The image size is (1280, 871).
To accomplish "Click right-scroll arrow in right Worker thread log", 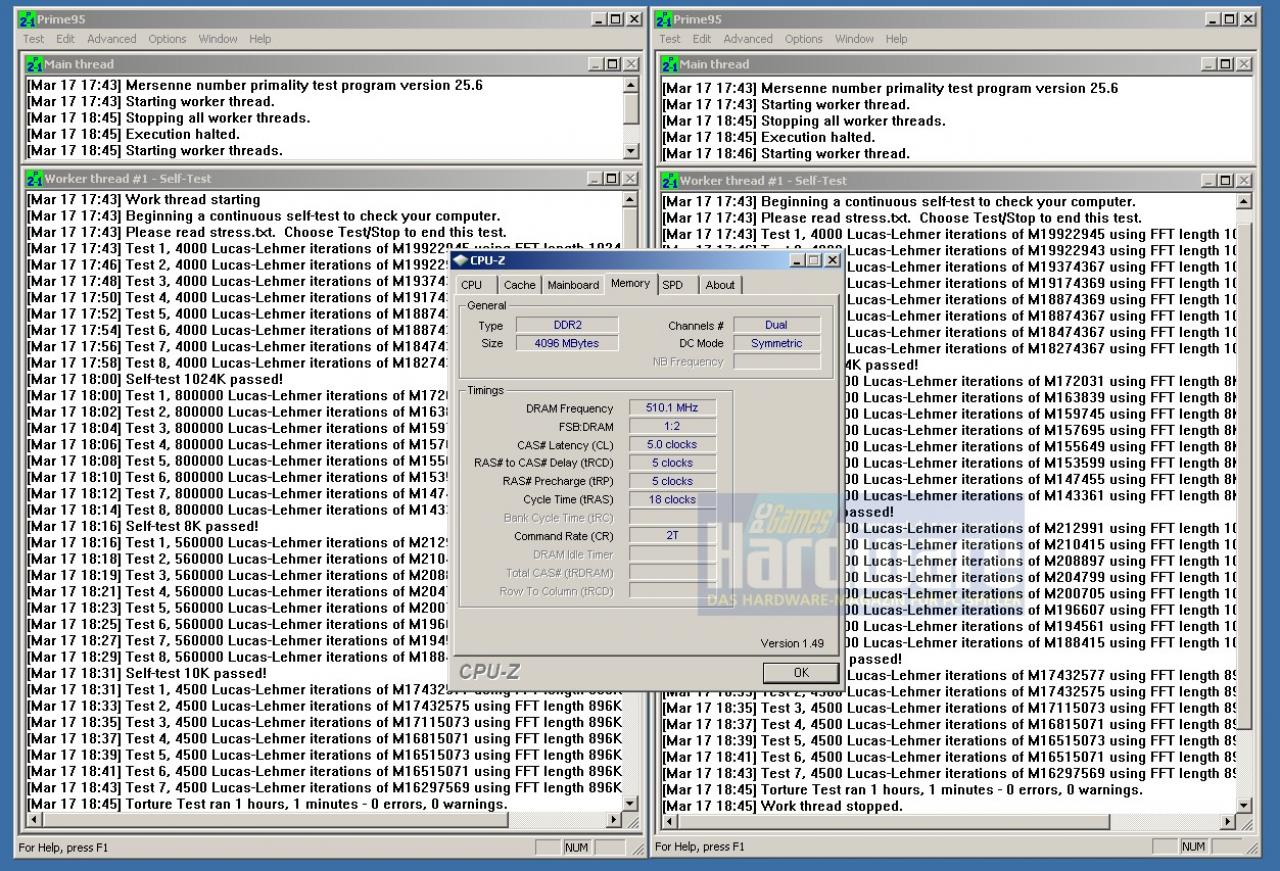I will [1227, 822].
